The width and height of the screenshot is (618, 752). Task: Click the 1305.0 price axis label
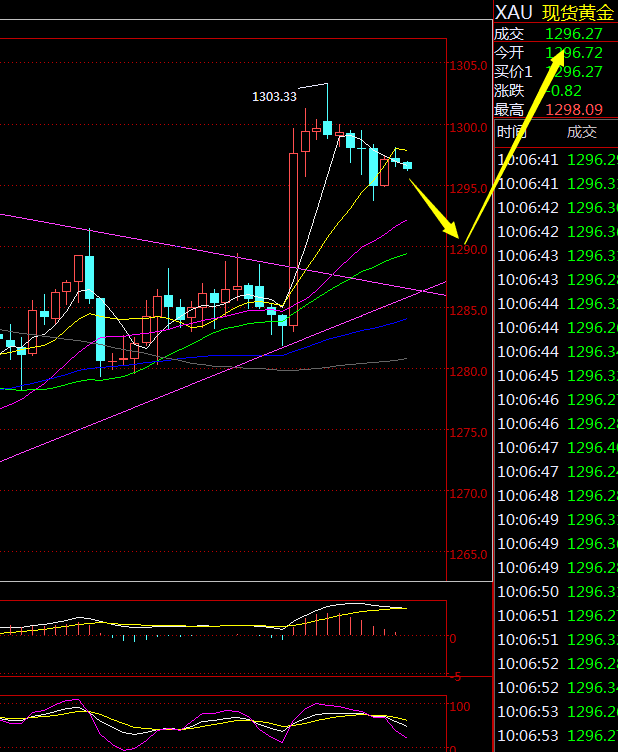(x=468, y=66)
